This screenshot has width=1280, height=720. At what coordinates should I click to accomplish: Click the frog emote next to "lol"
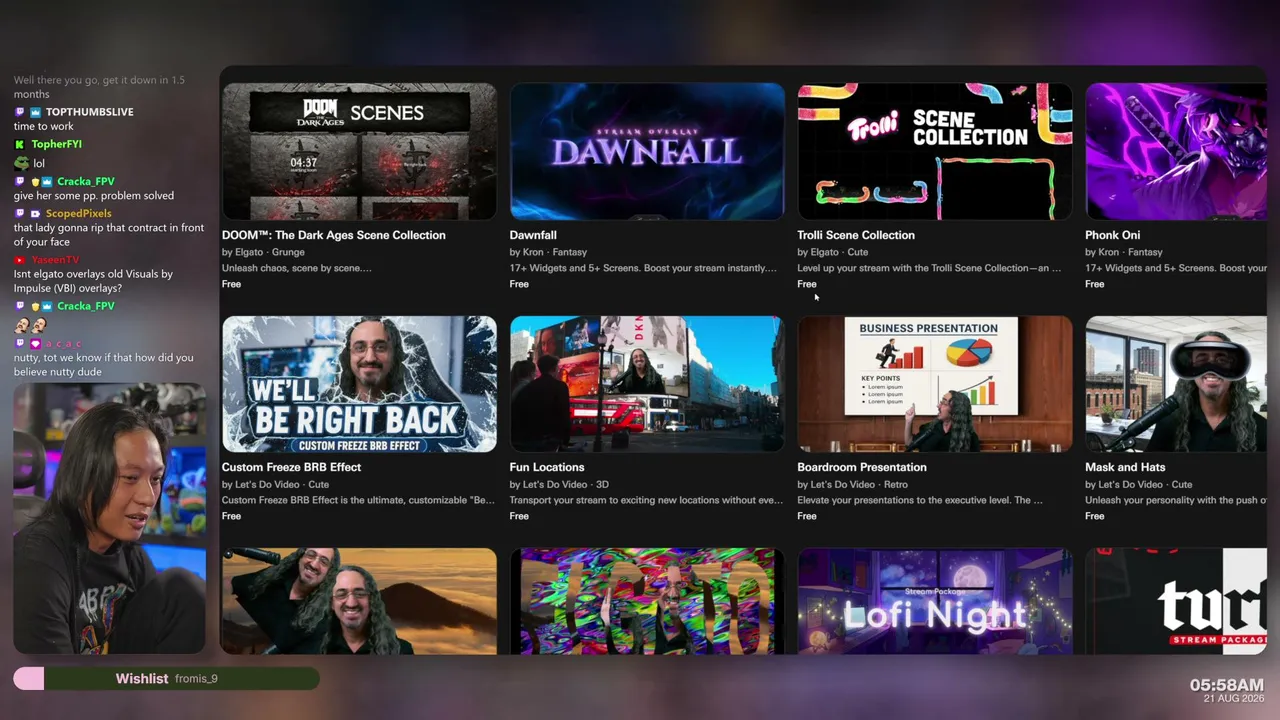(21, 163)
